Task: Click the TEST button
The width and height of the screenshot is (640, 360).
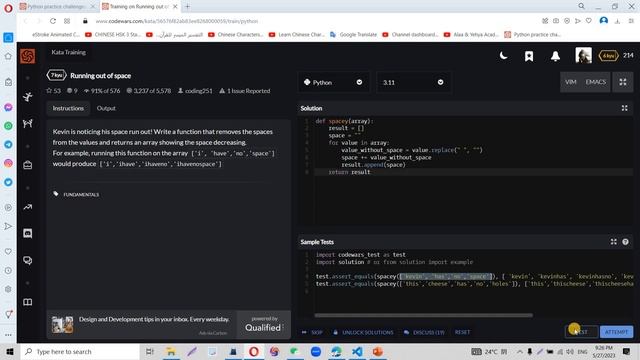Action: (581, 332)
